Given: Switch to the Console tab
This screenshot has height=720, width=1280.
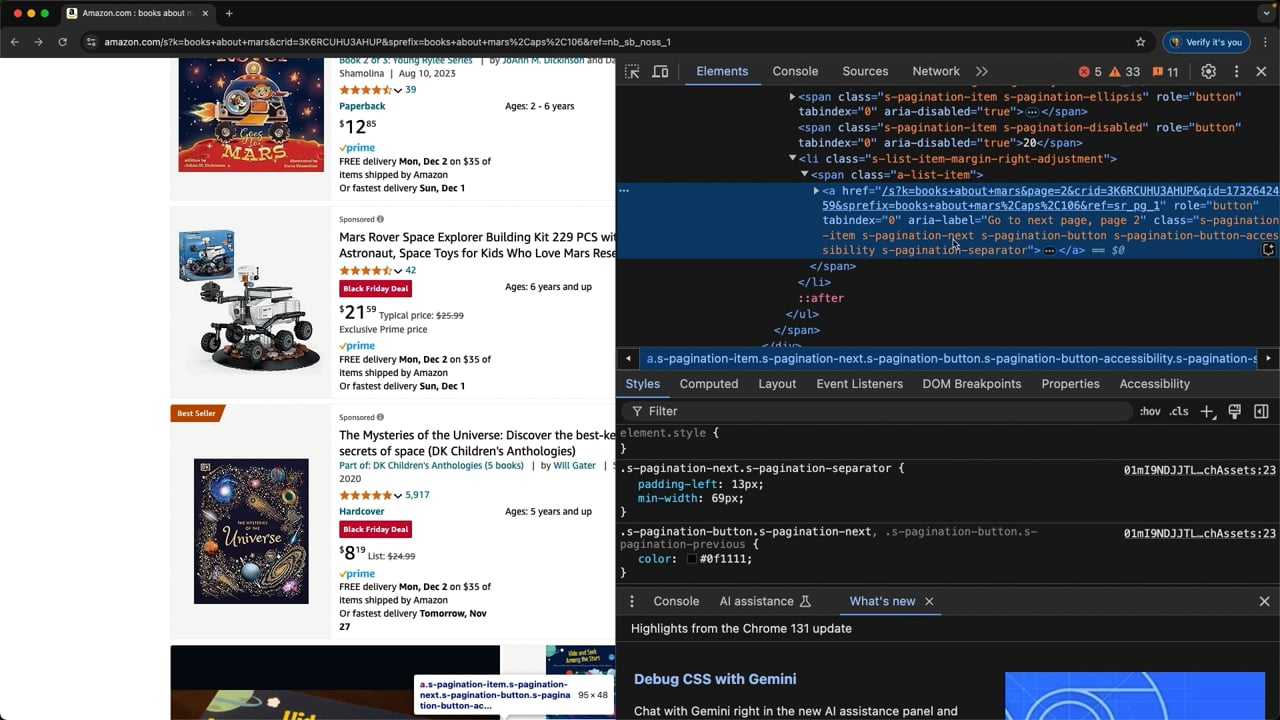Looking at the screenshot, I should pyautogui.click(x=795, y=72).
